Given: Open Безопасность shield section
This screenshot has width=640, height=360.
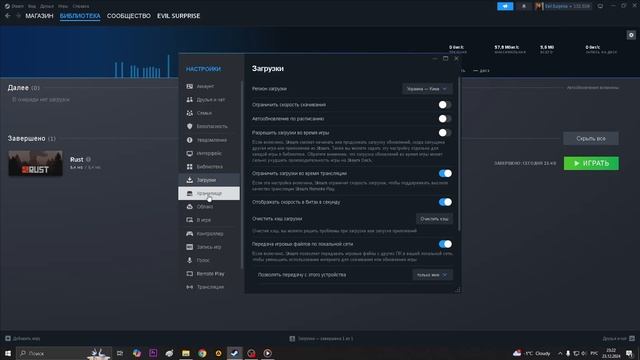Looking at the screenshot, I should [209, 127].
